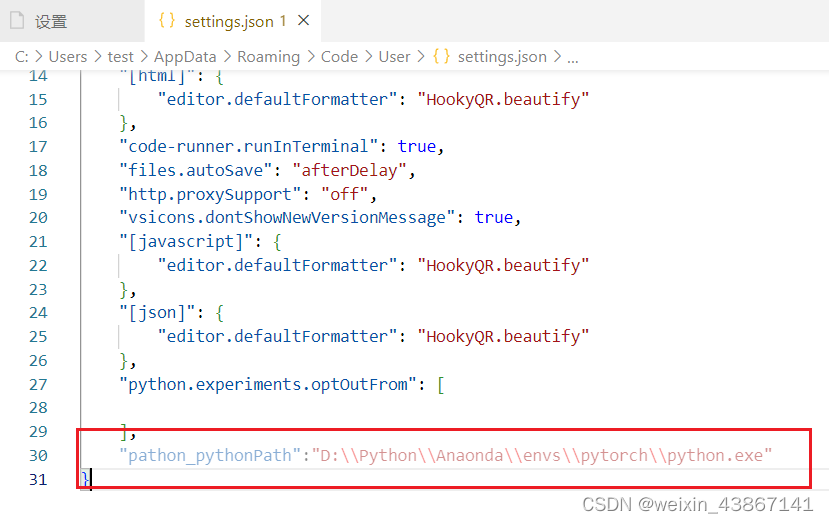
Task: Open the Users breadcrumb folder
Action: [68, 57]
